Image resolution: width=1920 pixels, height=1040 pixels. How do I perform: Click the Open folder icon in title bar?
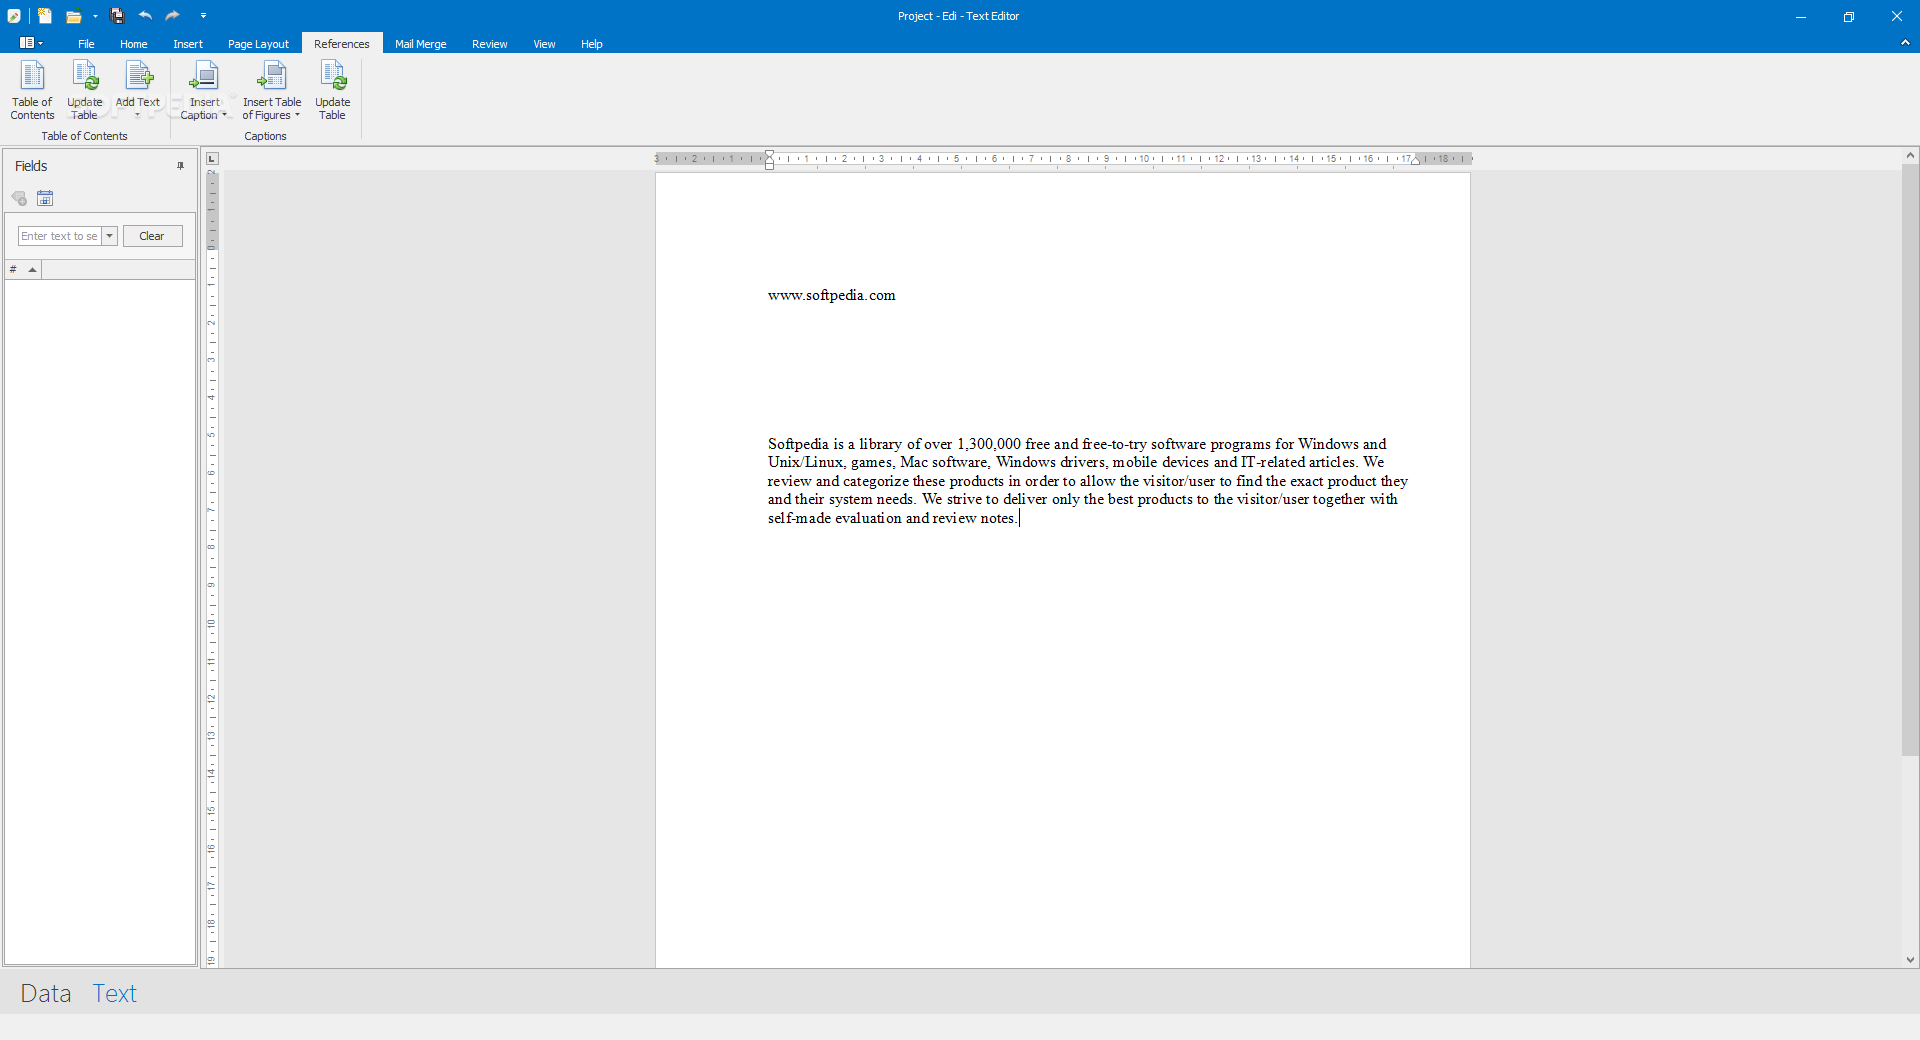coord(73,16)
